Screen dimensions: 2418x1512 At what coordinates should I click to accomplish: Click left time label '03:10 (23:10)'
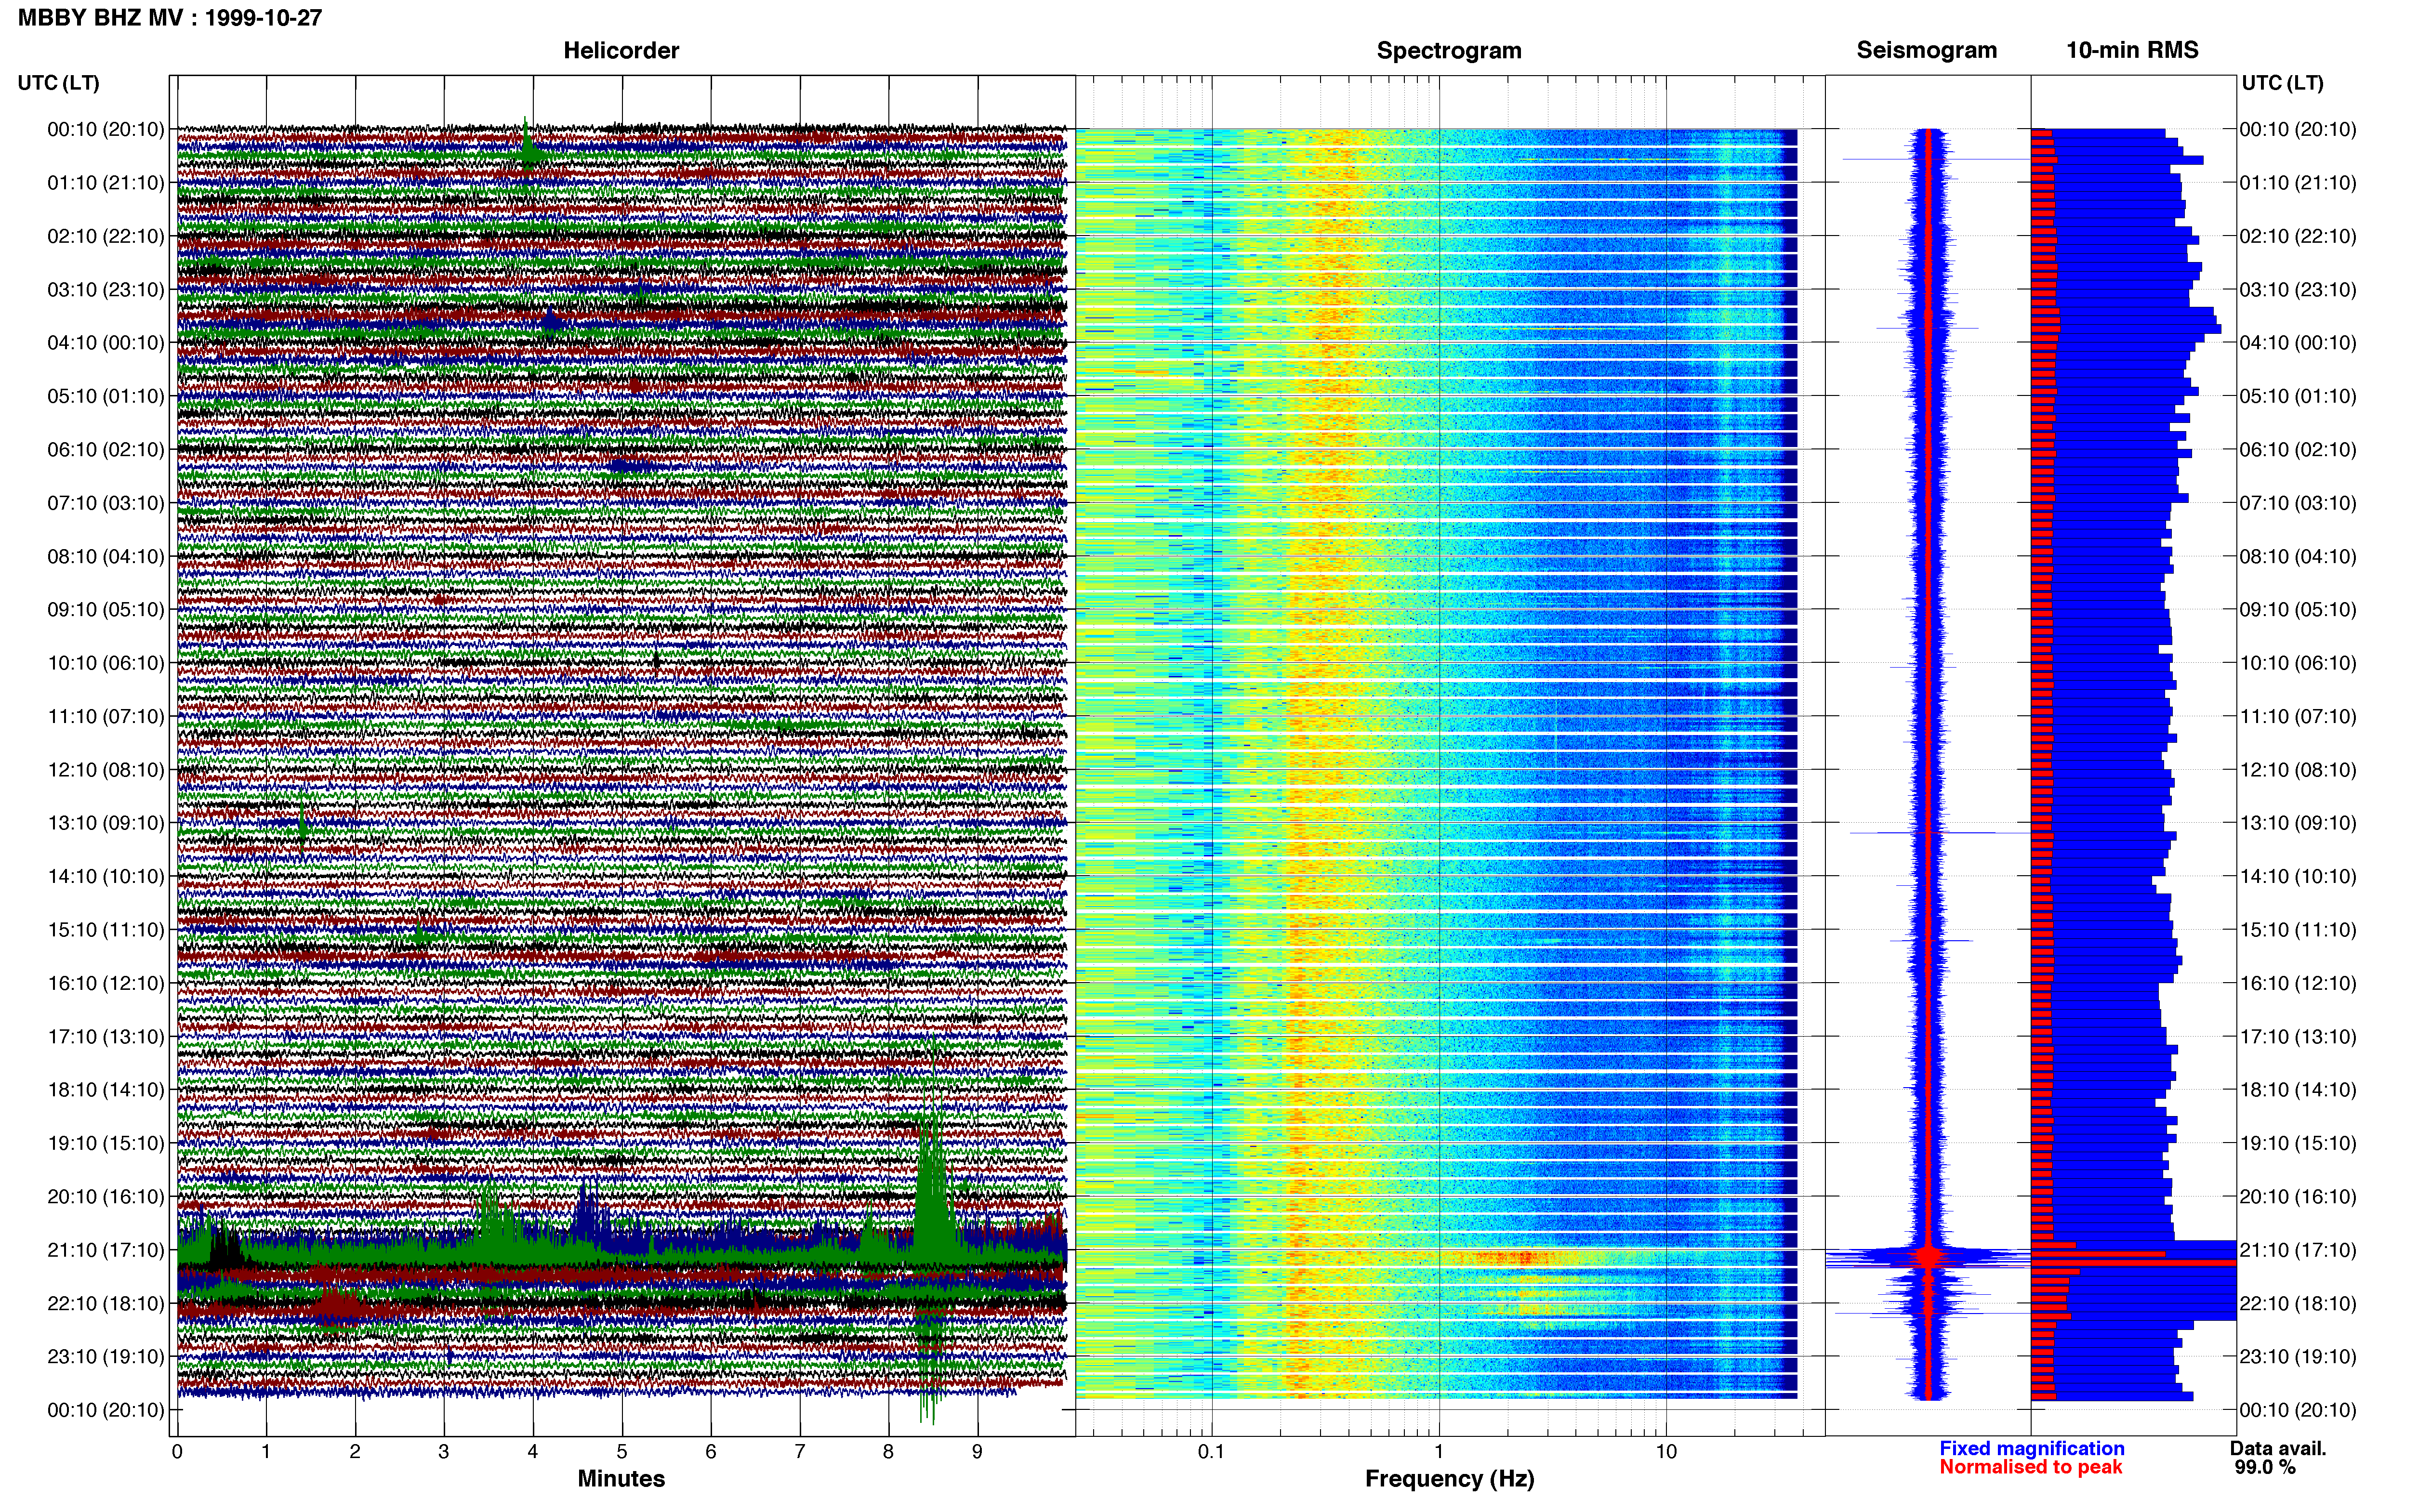pyautogui.click(x=106, y=289)
